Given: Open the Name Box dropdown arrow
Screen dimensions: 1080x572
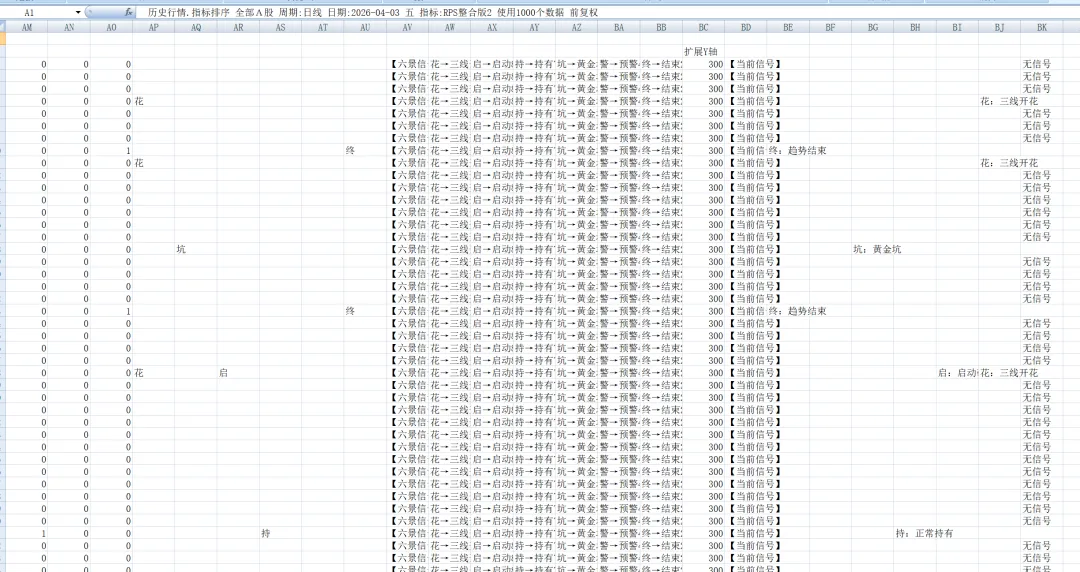Looking at the screenshot, I should pyautogui.click(x=78, y=12).
